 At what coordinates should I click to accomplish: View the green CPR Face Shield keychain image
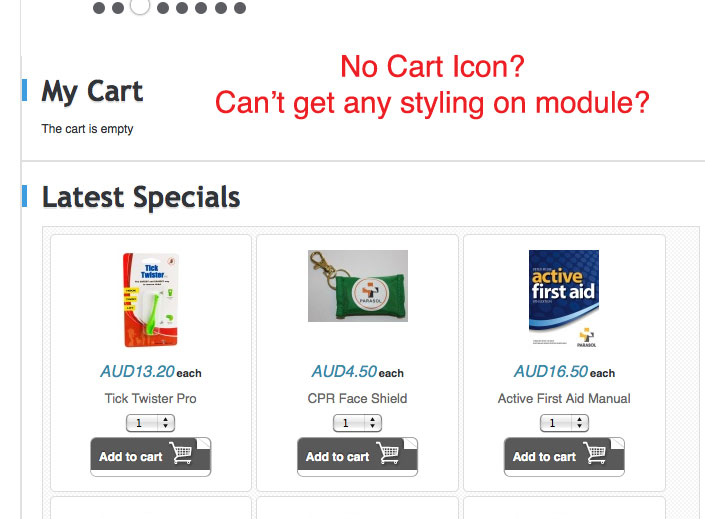coord(357,286)
